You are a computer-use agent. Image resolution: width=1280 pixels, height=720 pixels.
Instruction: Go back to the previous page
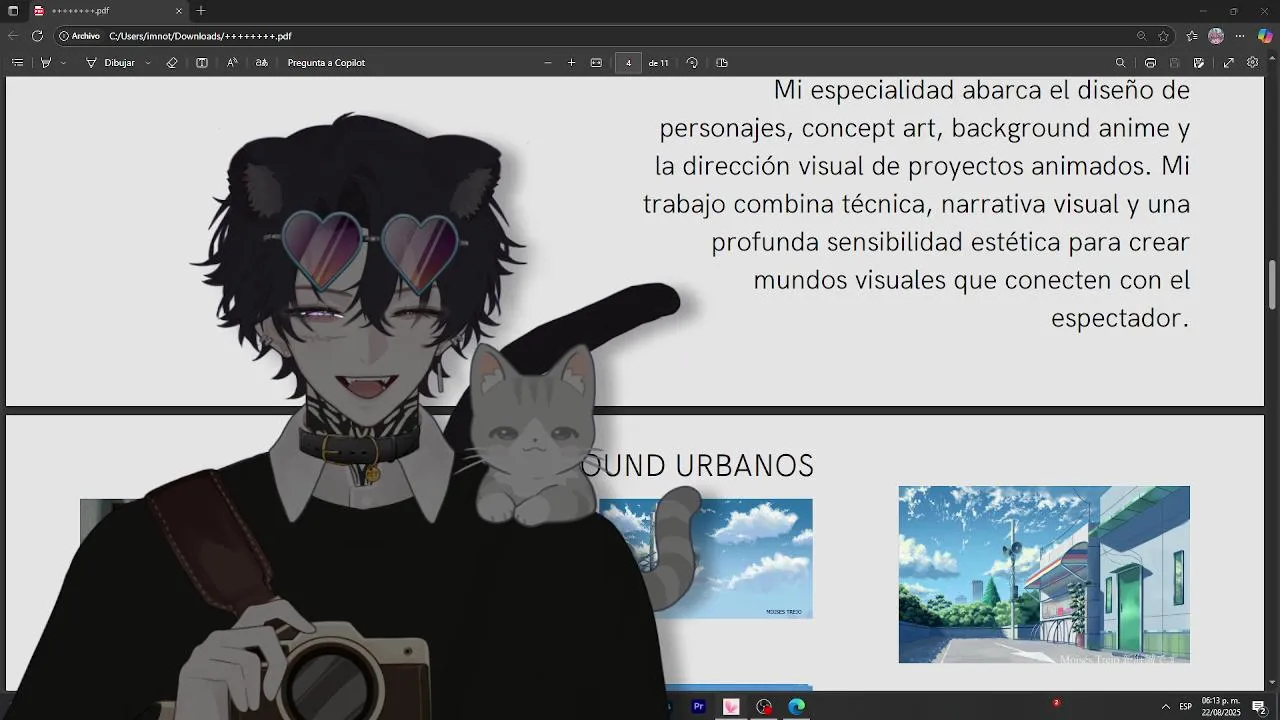pos(13,36)
